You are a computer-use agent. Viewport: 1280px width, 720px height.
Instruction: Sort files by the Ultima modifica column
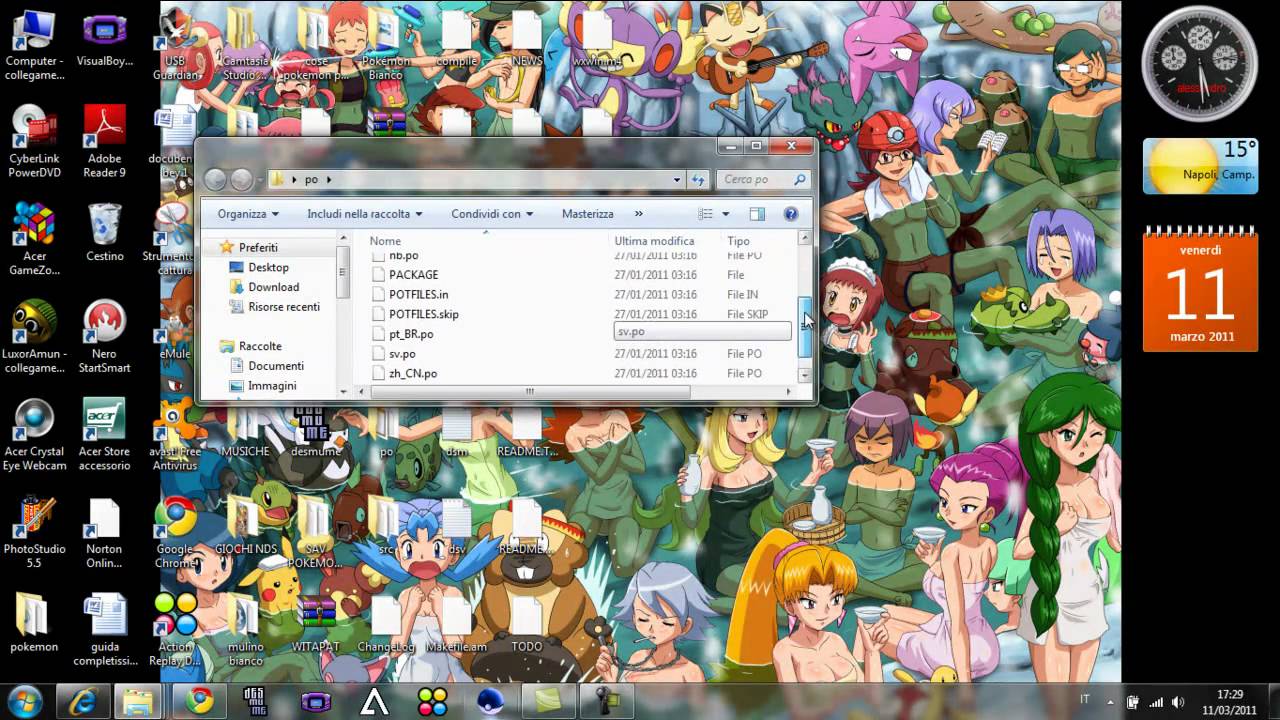[x=654, y=241]
